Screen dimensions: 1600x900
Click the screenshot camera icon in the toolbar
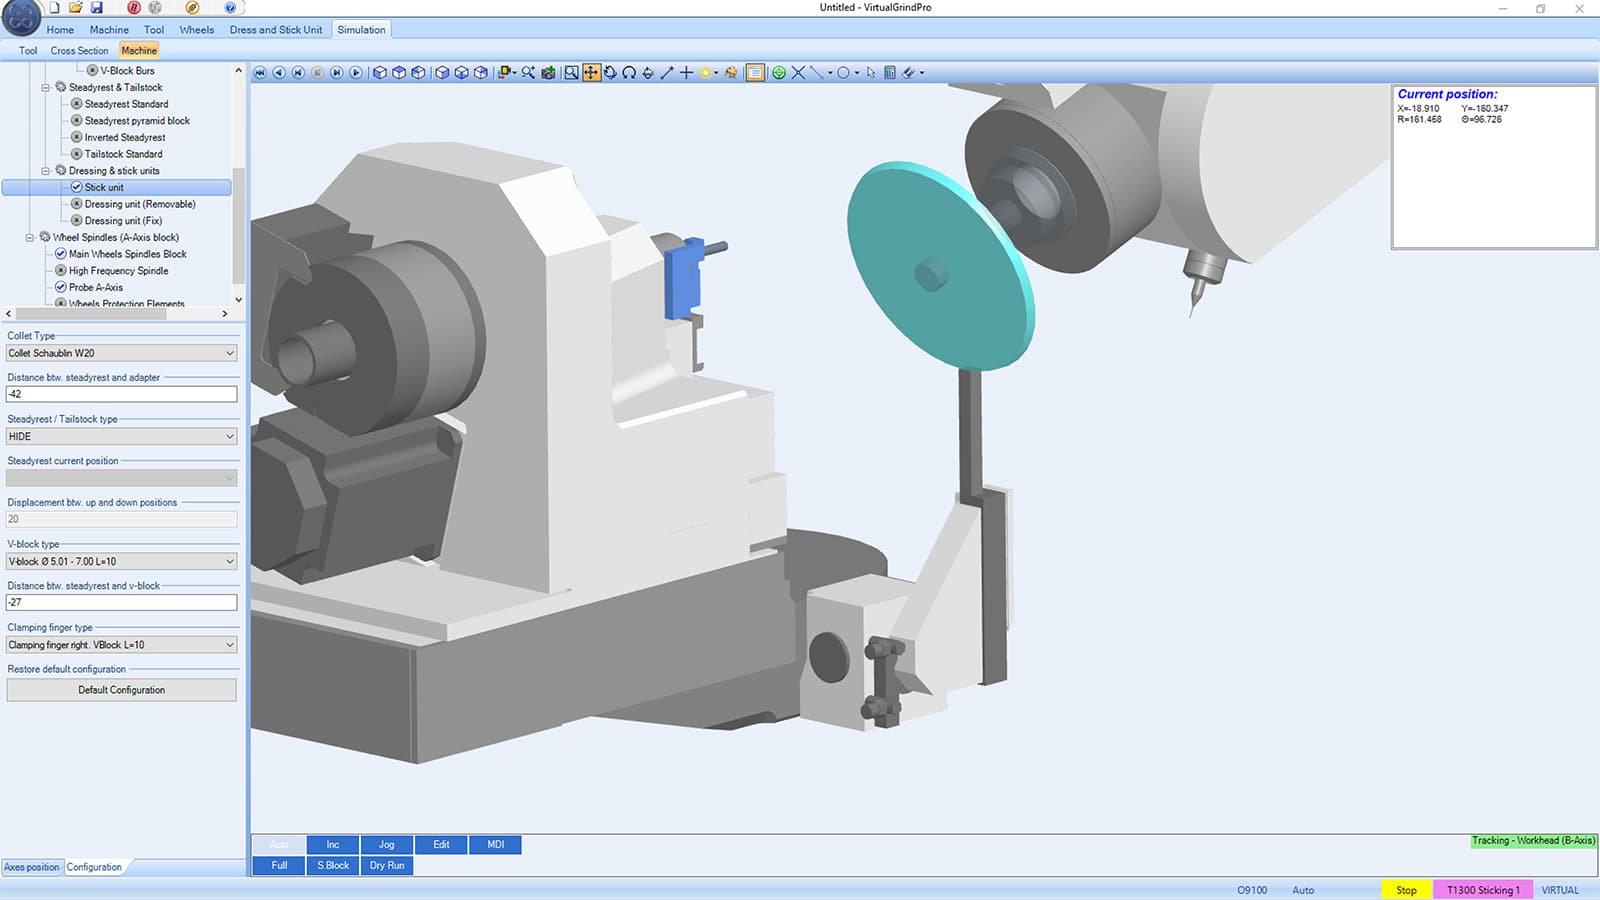point(548,71)
